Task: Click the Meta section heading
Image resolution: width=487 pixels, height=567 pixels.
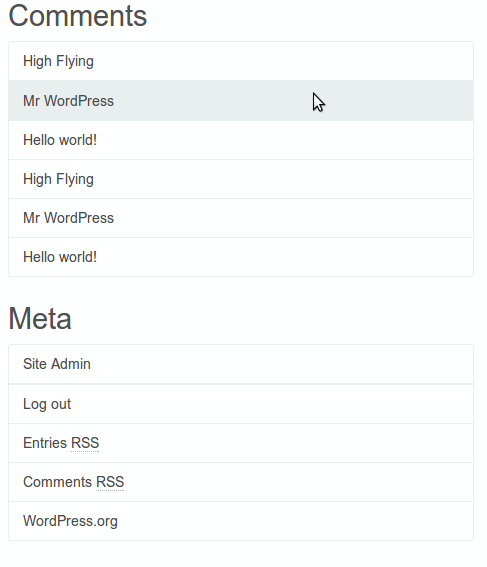Action: pyautogui.click(x=40, y=319)
